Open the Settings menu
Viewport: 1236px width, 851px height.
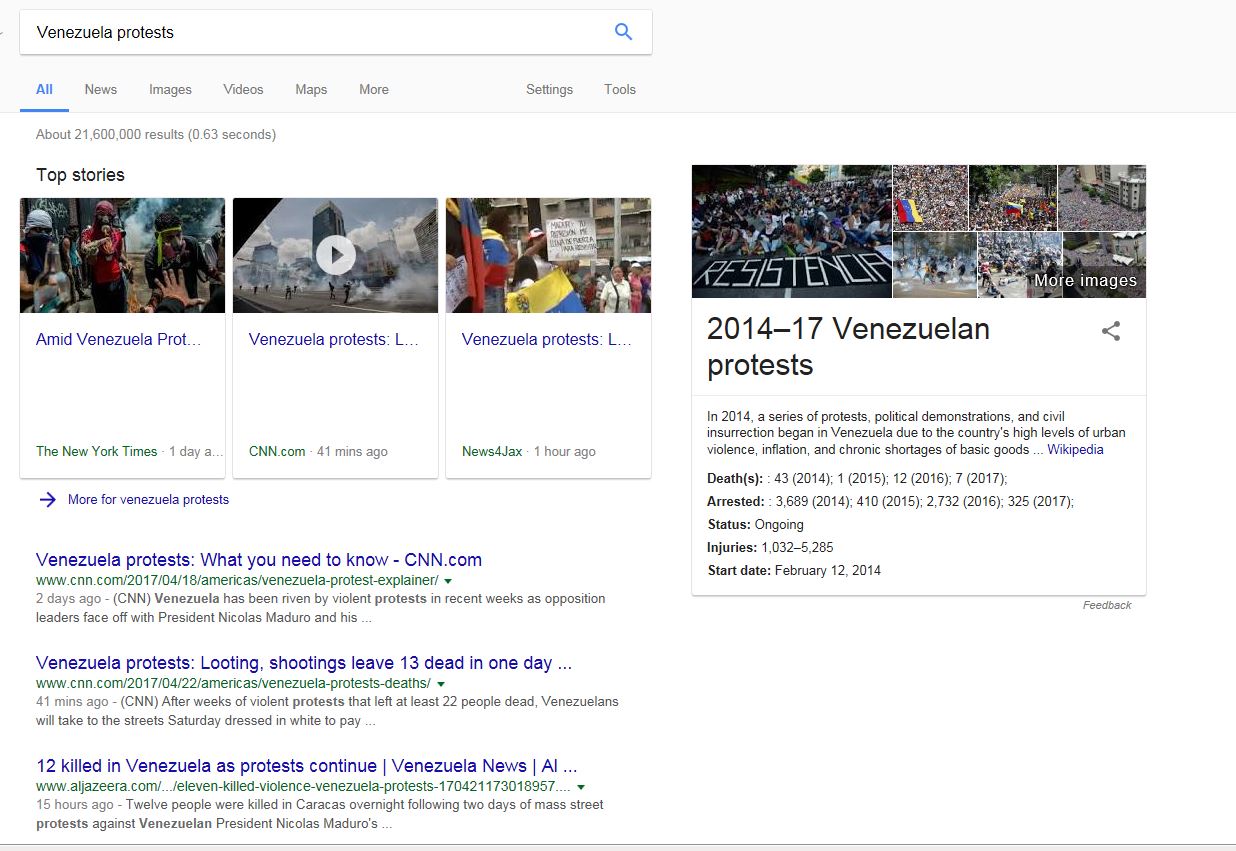(x=549, y=89)
